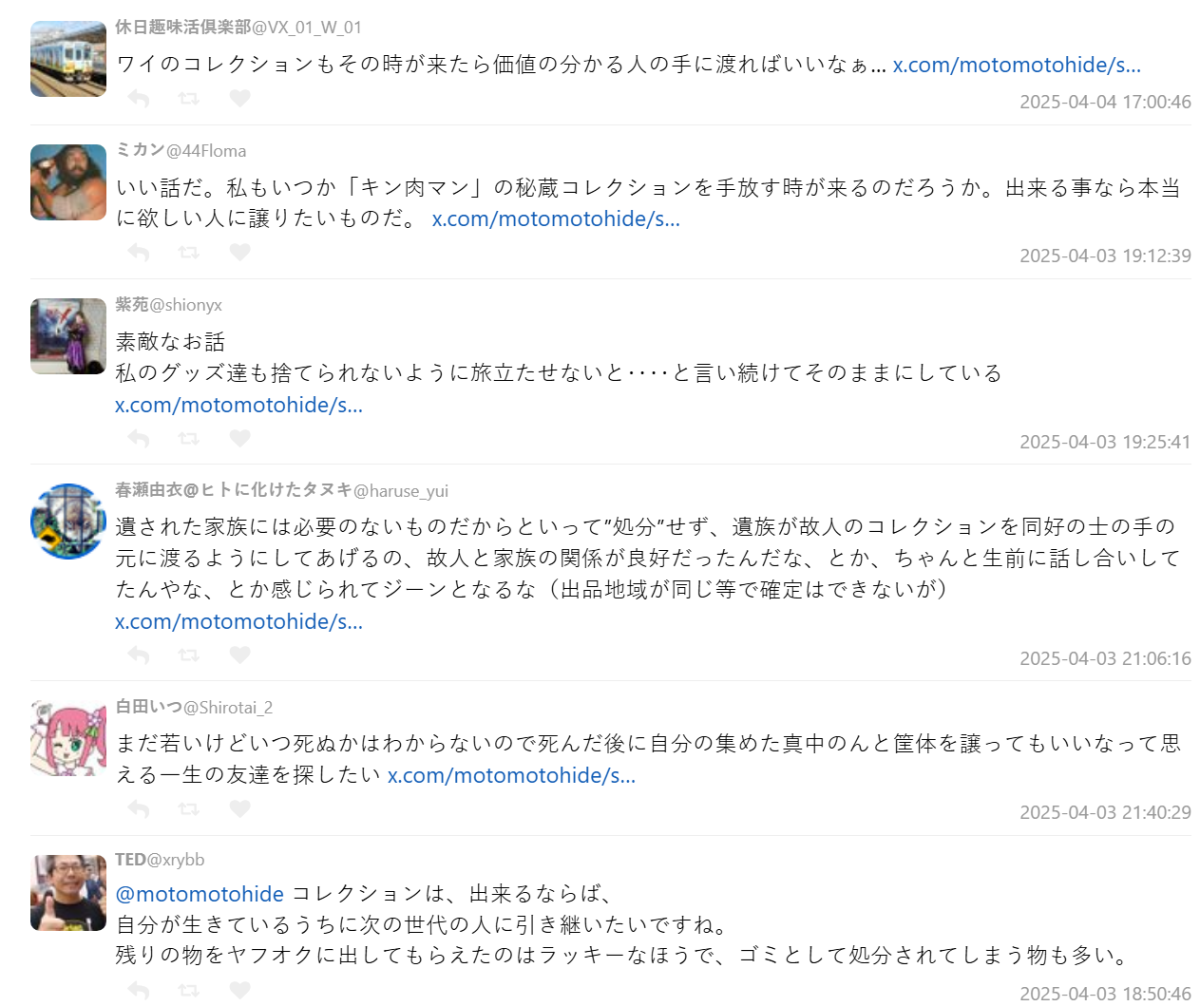Viewport: 1200px width, 1006px height.
Task: Open x.com link in 白田いつ tweet
Action: coord(512,776)
